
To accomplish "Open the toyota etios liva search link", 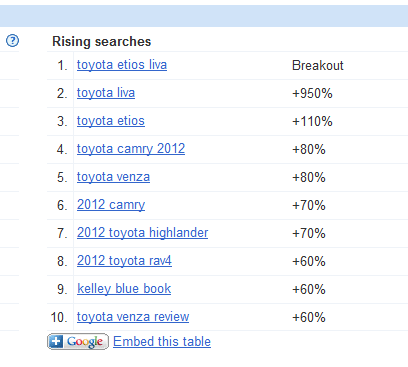I will click(x=122, y=65).
